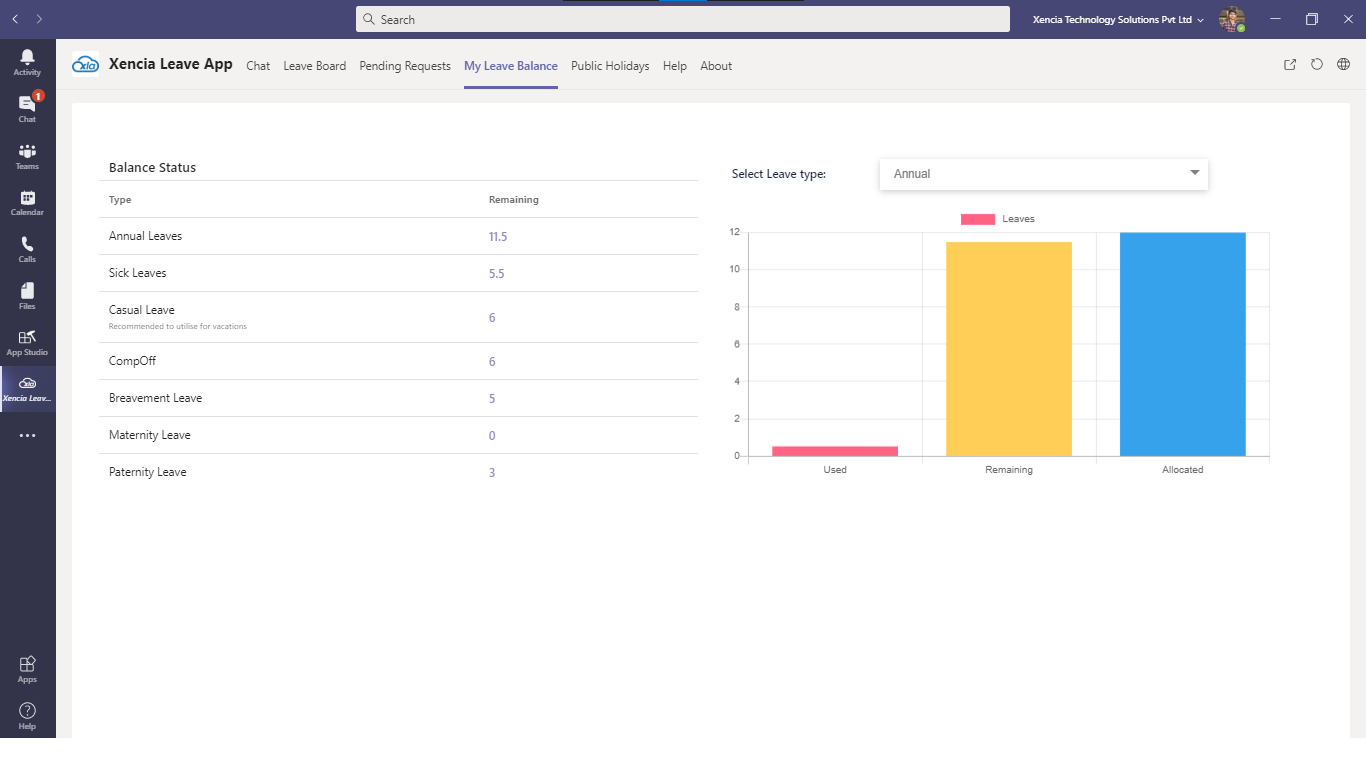Open the Leave Board tab

[x=314, y=66]
